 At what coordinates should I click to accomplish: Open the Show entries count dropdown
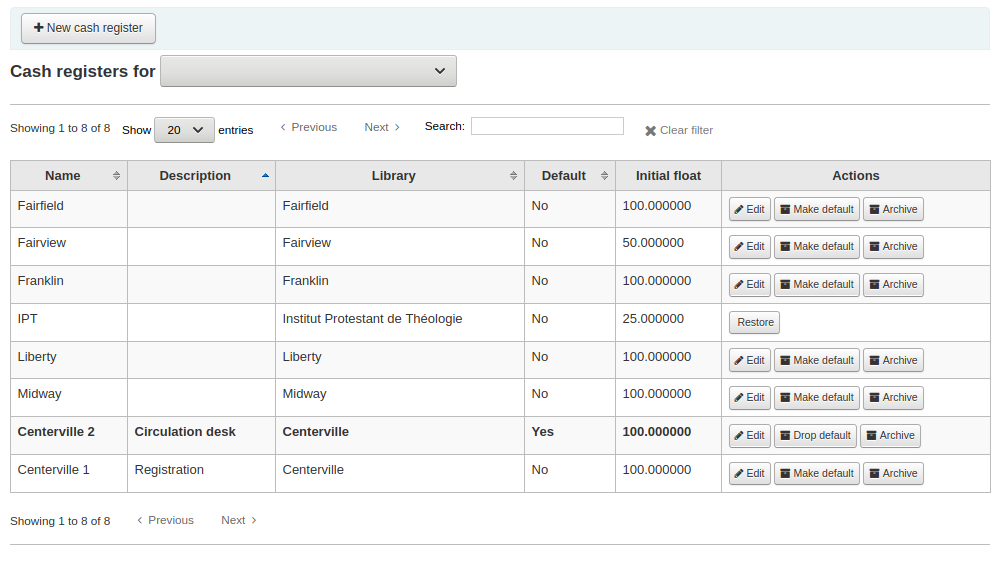pyautogui.click(x=184, y=130)
